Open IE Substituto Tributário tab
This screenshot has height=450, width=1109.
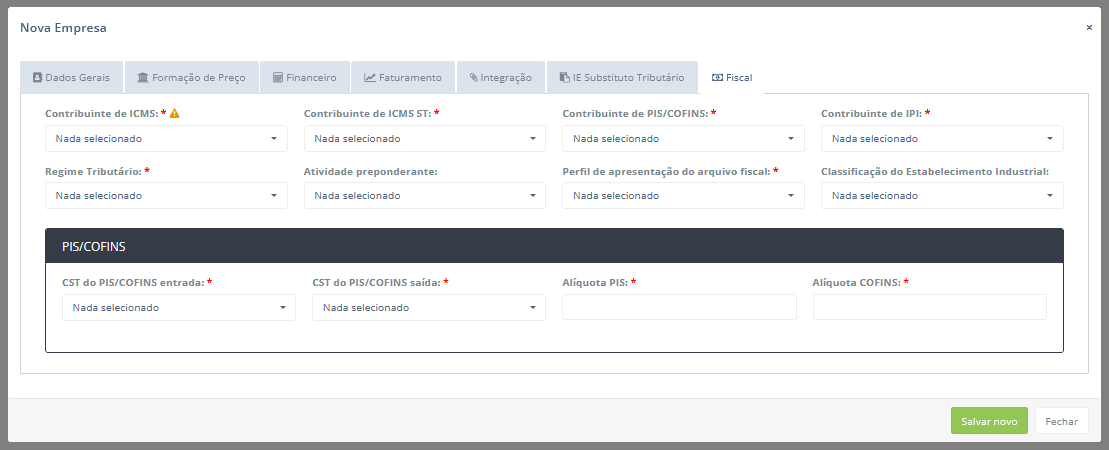pos(621,77)
